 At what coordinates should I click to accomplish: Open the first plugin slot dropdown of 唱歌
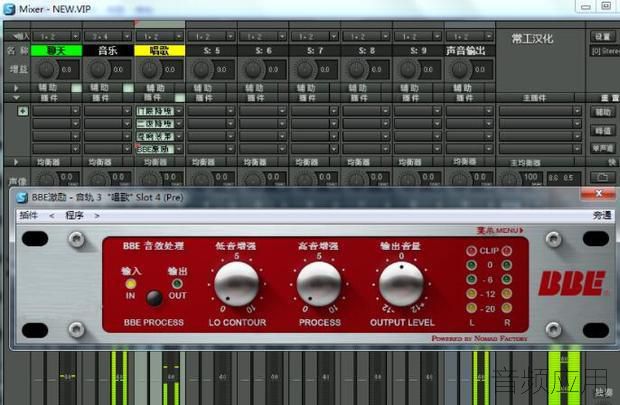(x=179, y=111)
